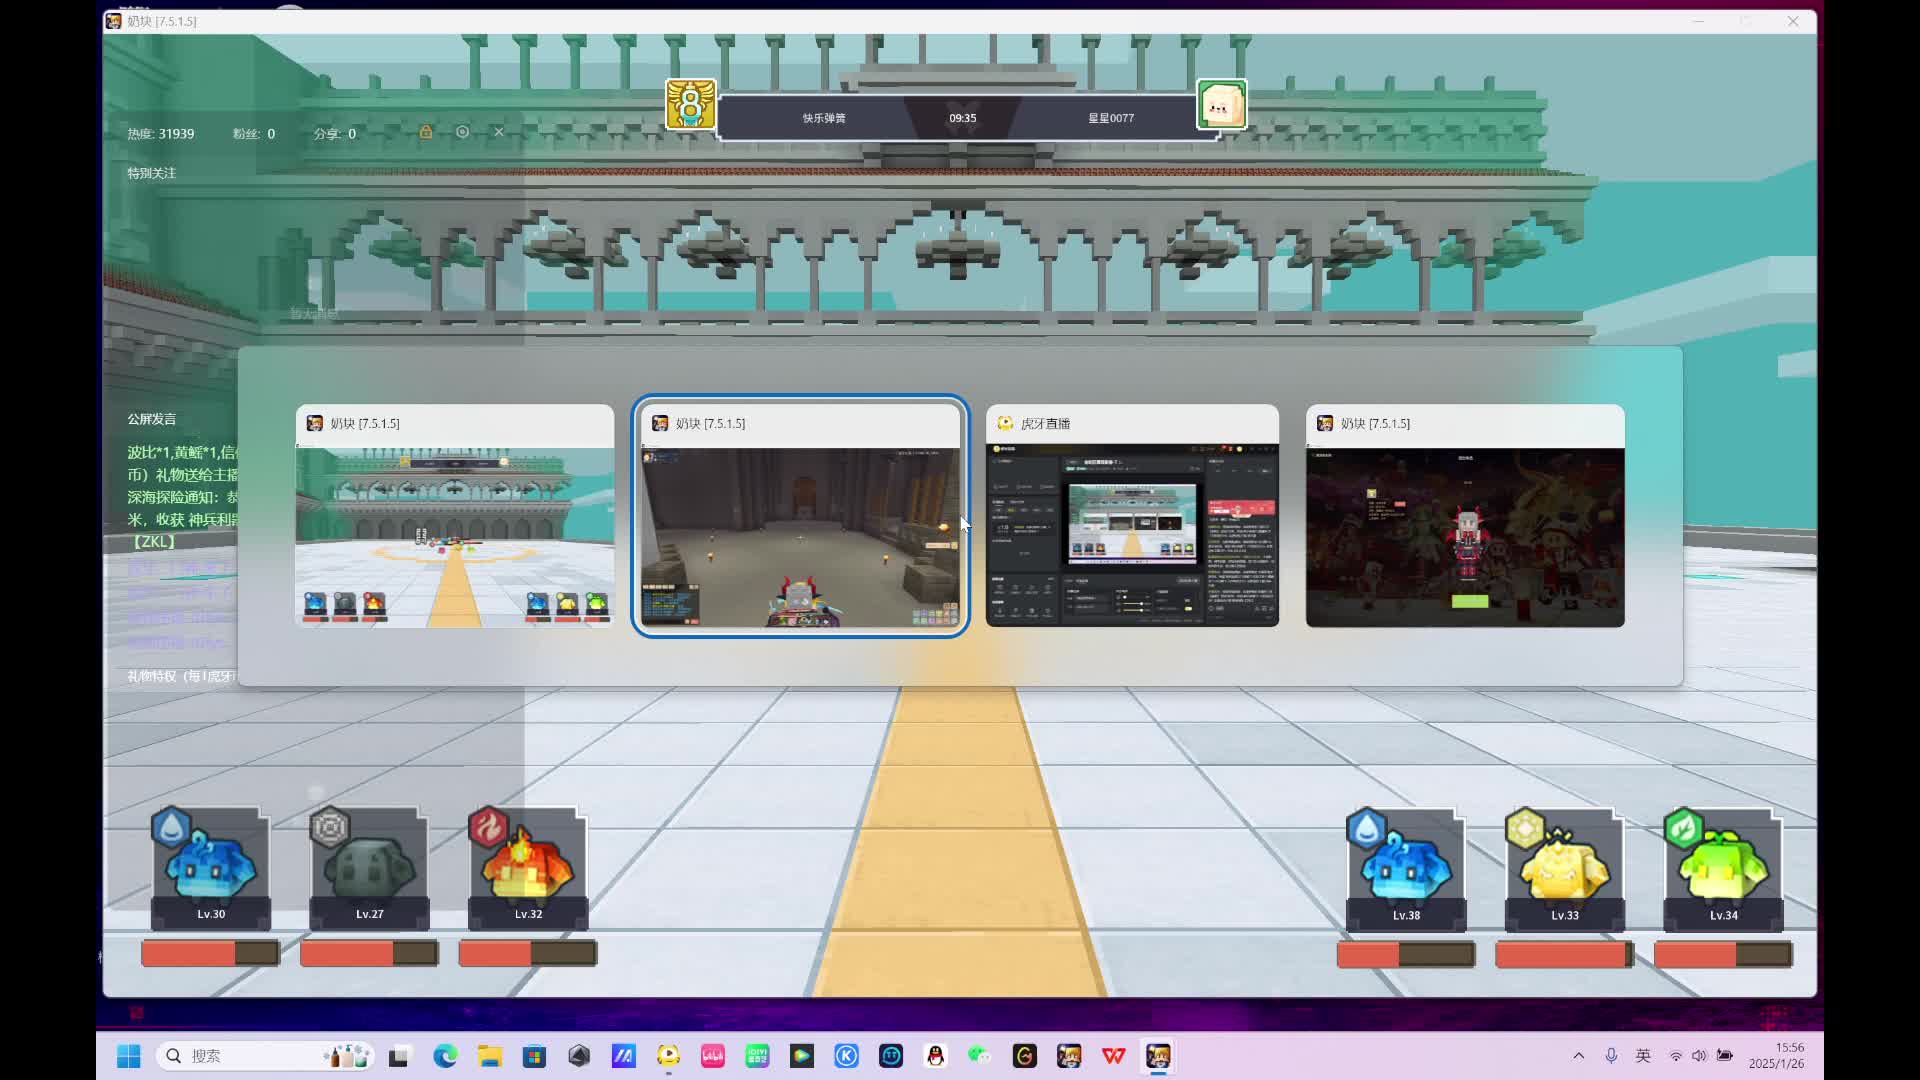This screenshot has height=1080, width=1920.
Task: Toggle the 英 input language indicator
Action: coord(1643,1056)
